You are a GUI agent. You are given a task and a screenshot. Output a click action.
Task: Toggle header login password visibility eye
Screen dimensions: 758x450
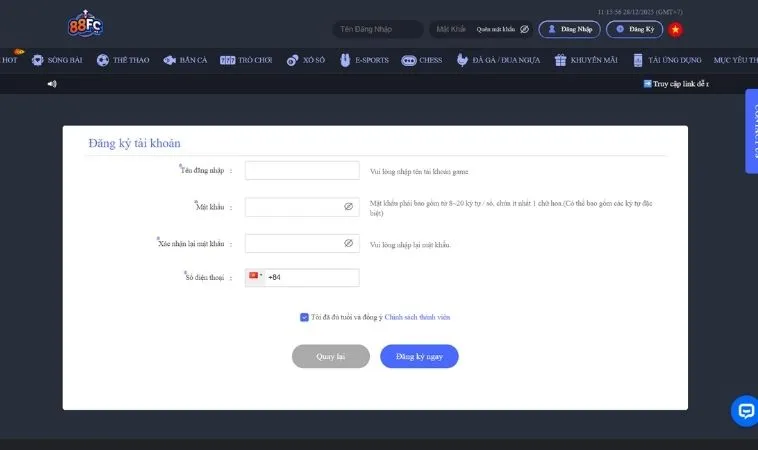tap(525, 29)
